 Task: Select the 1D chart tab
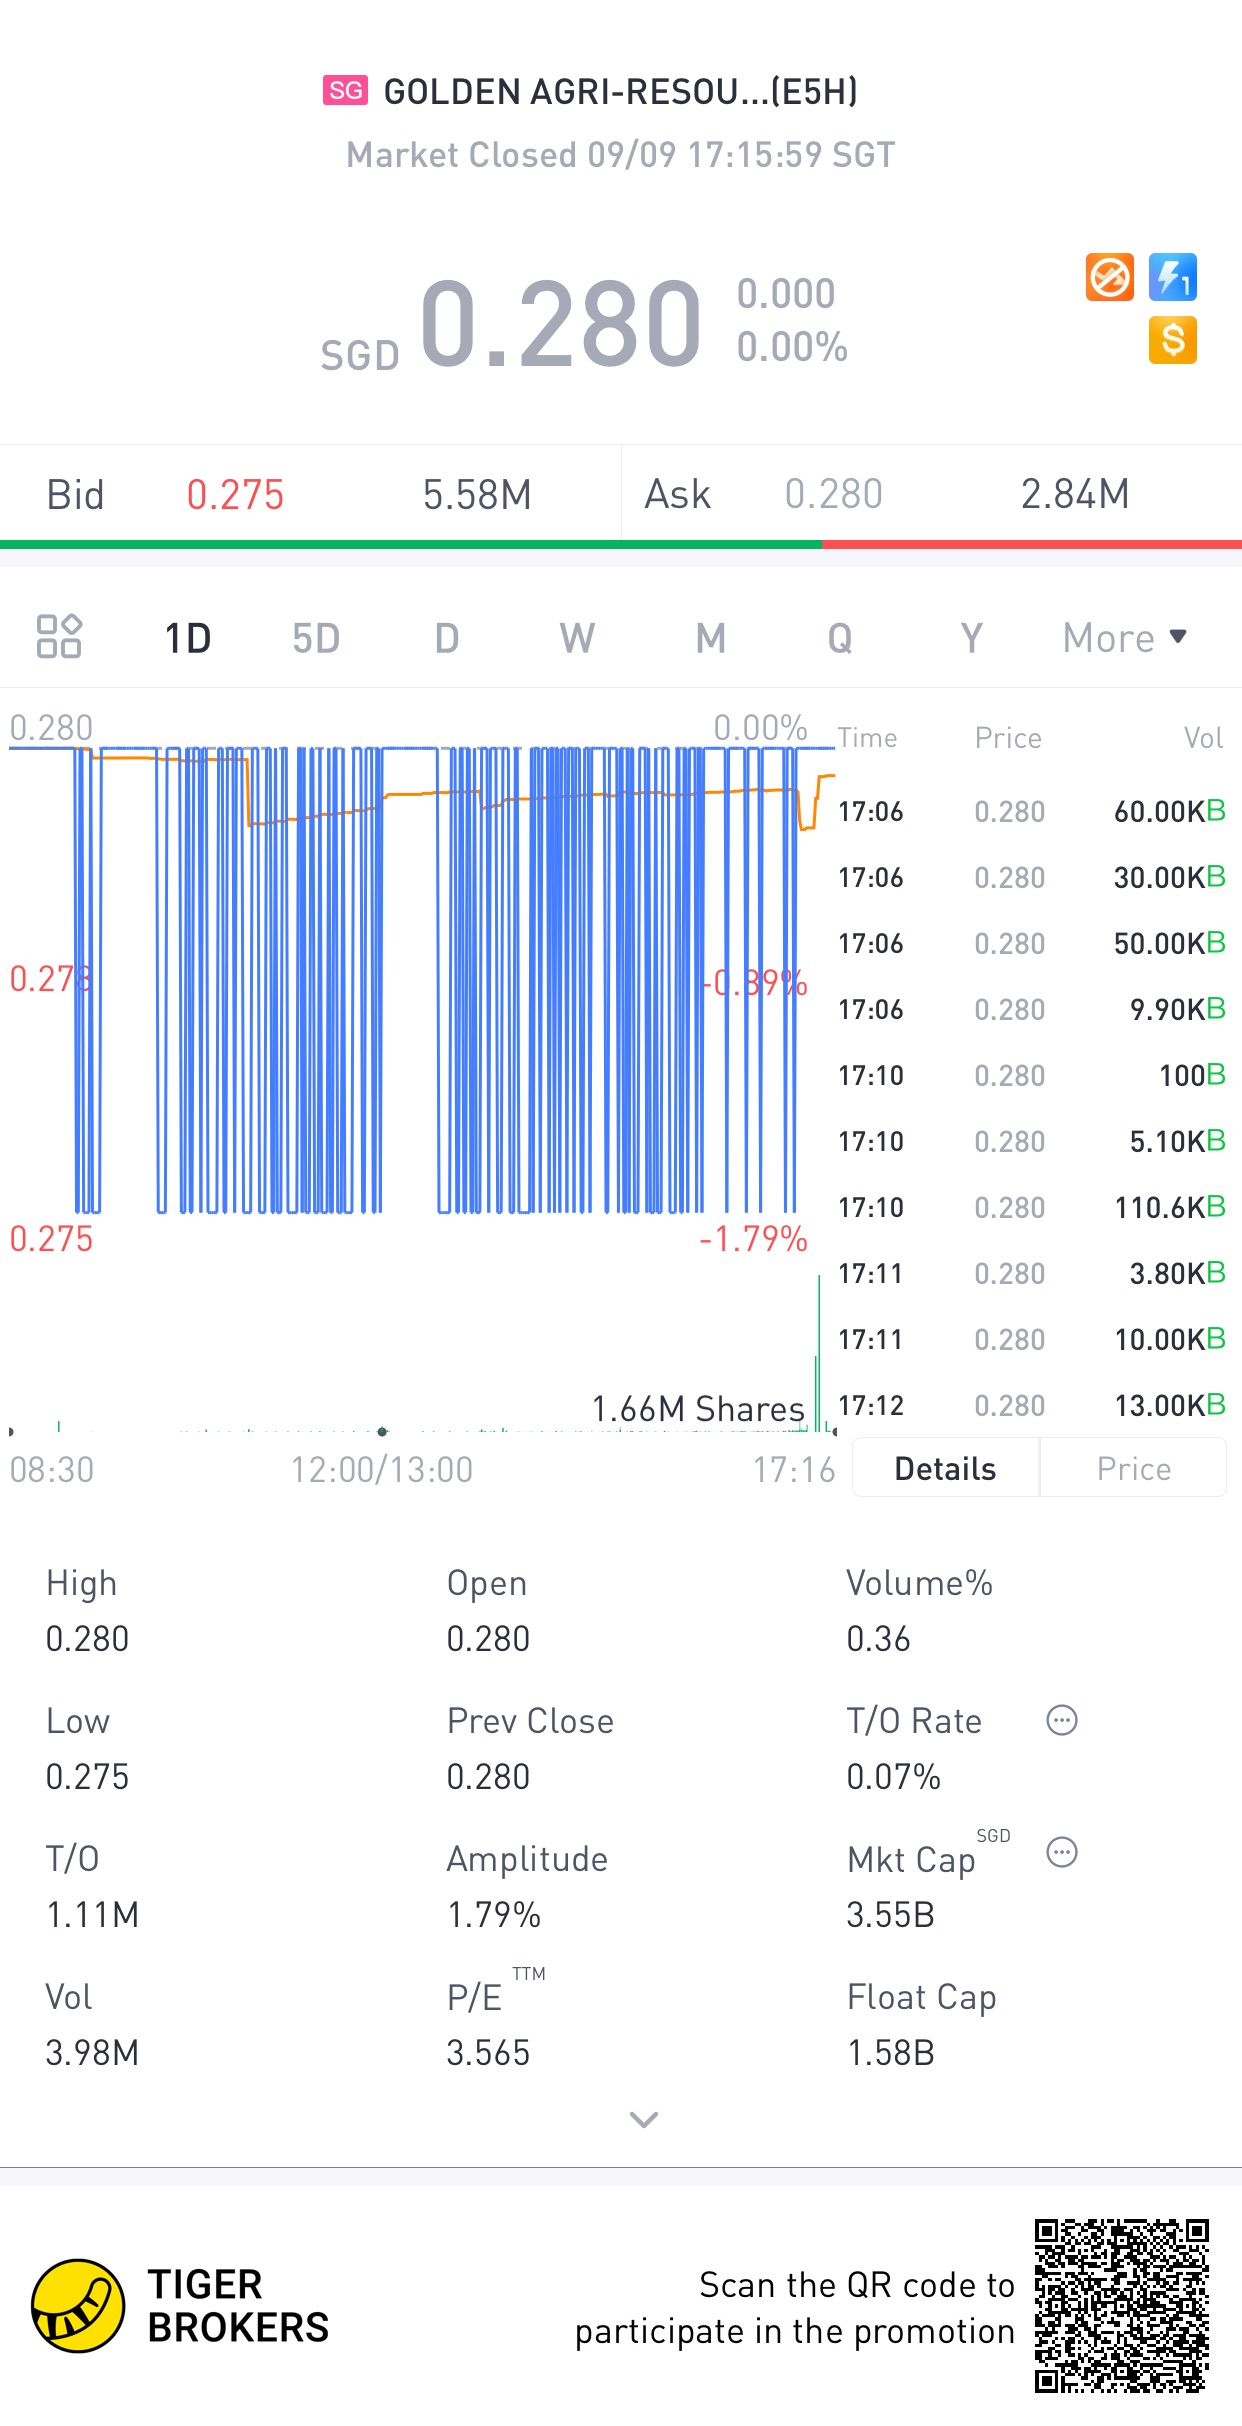tap(187, 638)
